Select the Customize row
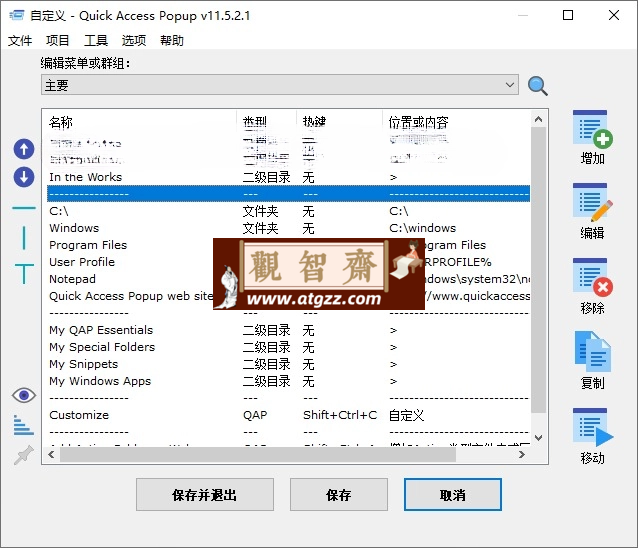The width and height of the screenshot is (638, 548). pos(288,415)
